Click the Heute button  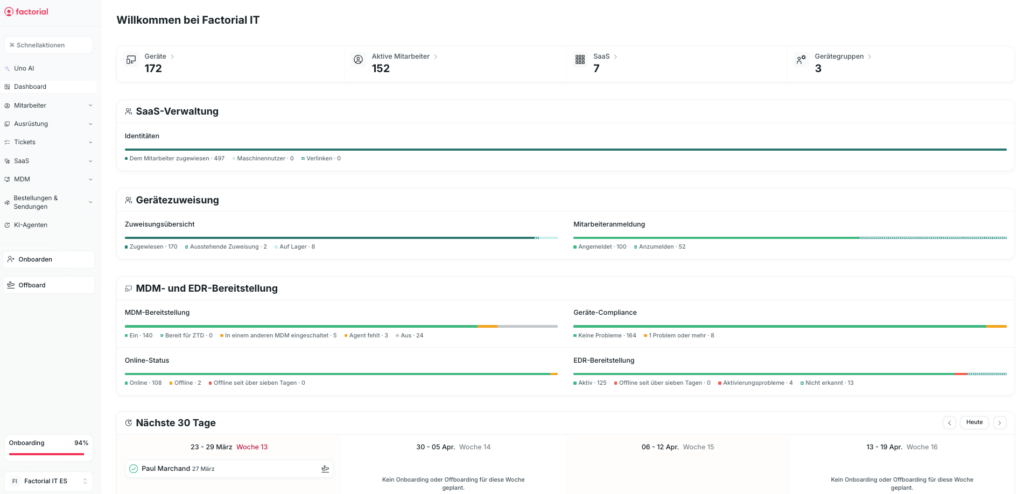(974, 422)
